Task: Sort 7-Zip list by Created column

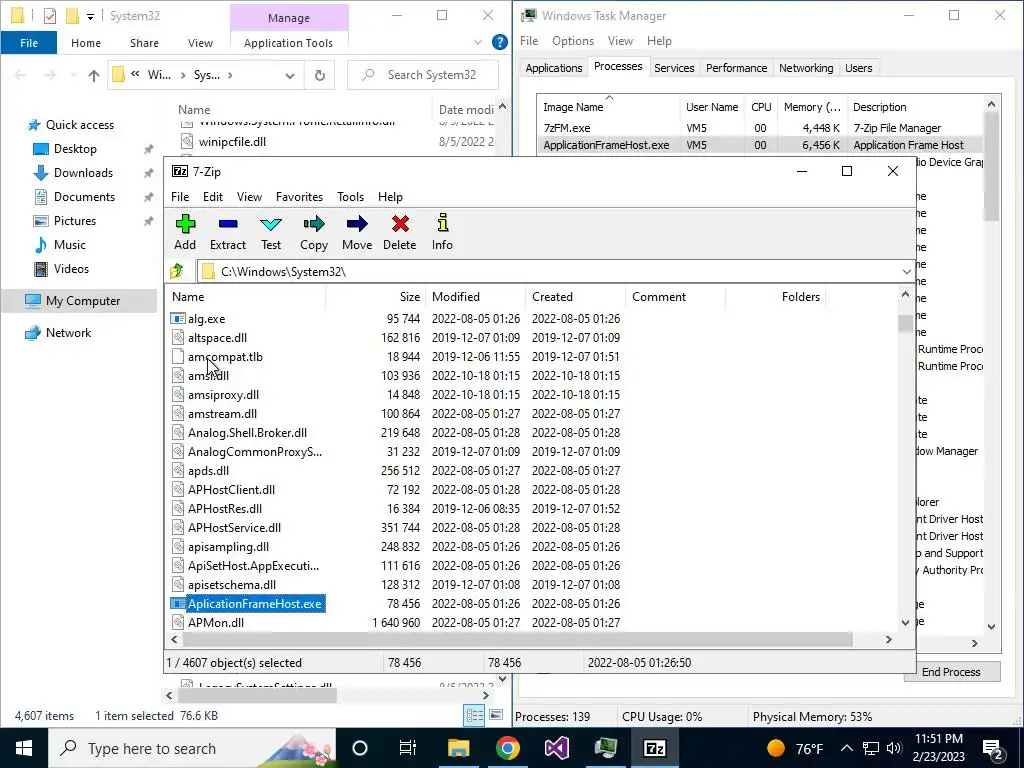Action: tap(575, 296)
